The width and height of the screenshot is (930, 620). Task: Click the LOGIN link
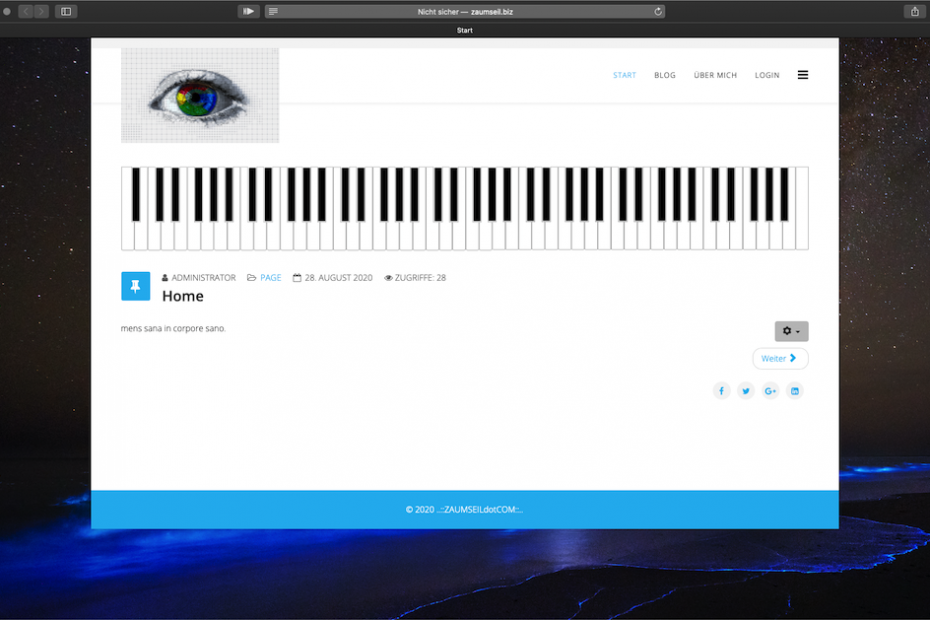(x=767, y=75)
